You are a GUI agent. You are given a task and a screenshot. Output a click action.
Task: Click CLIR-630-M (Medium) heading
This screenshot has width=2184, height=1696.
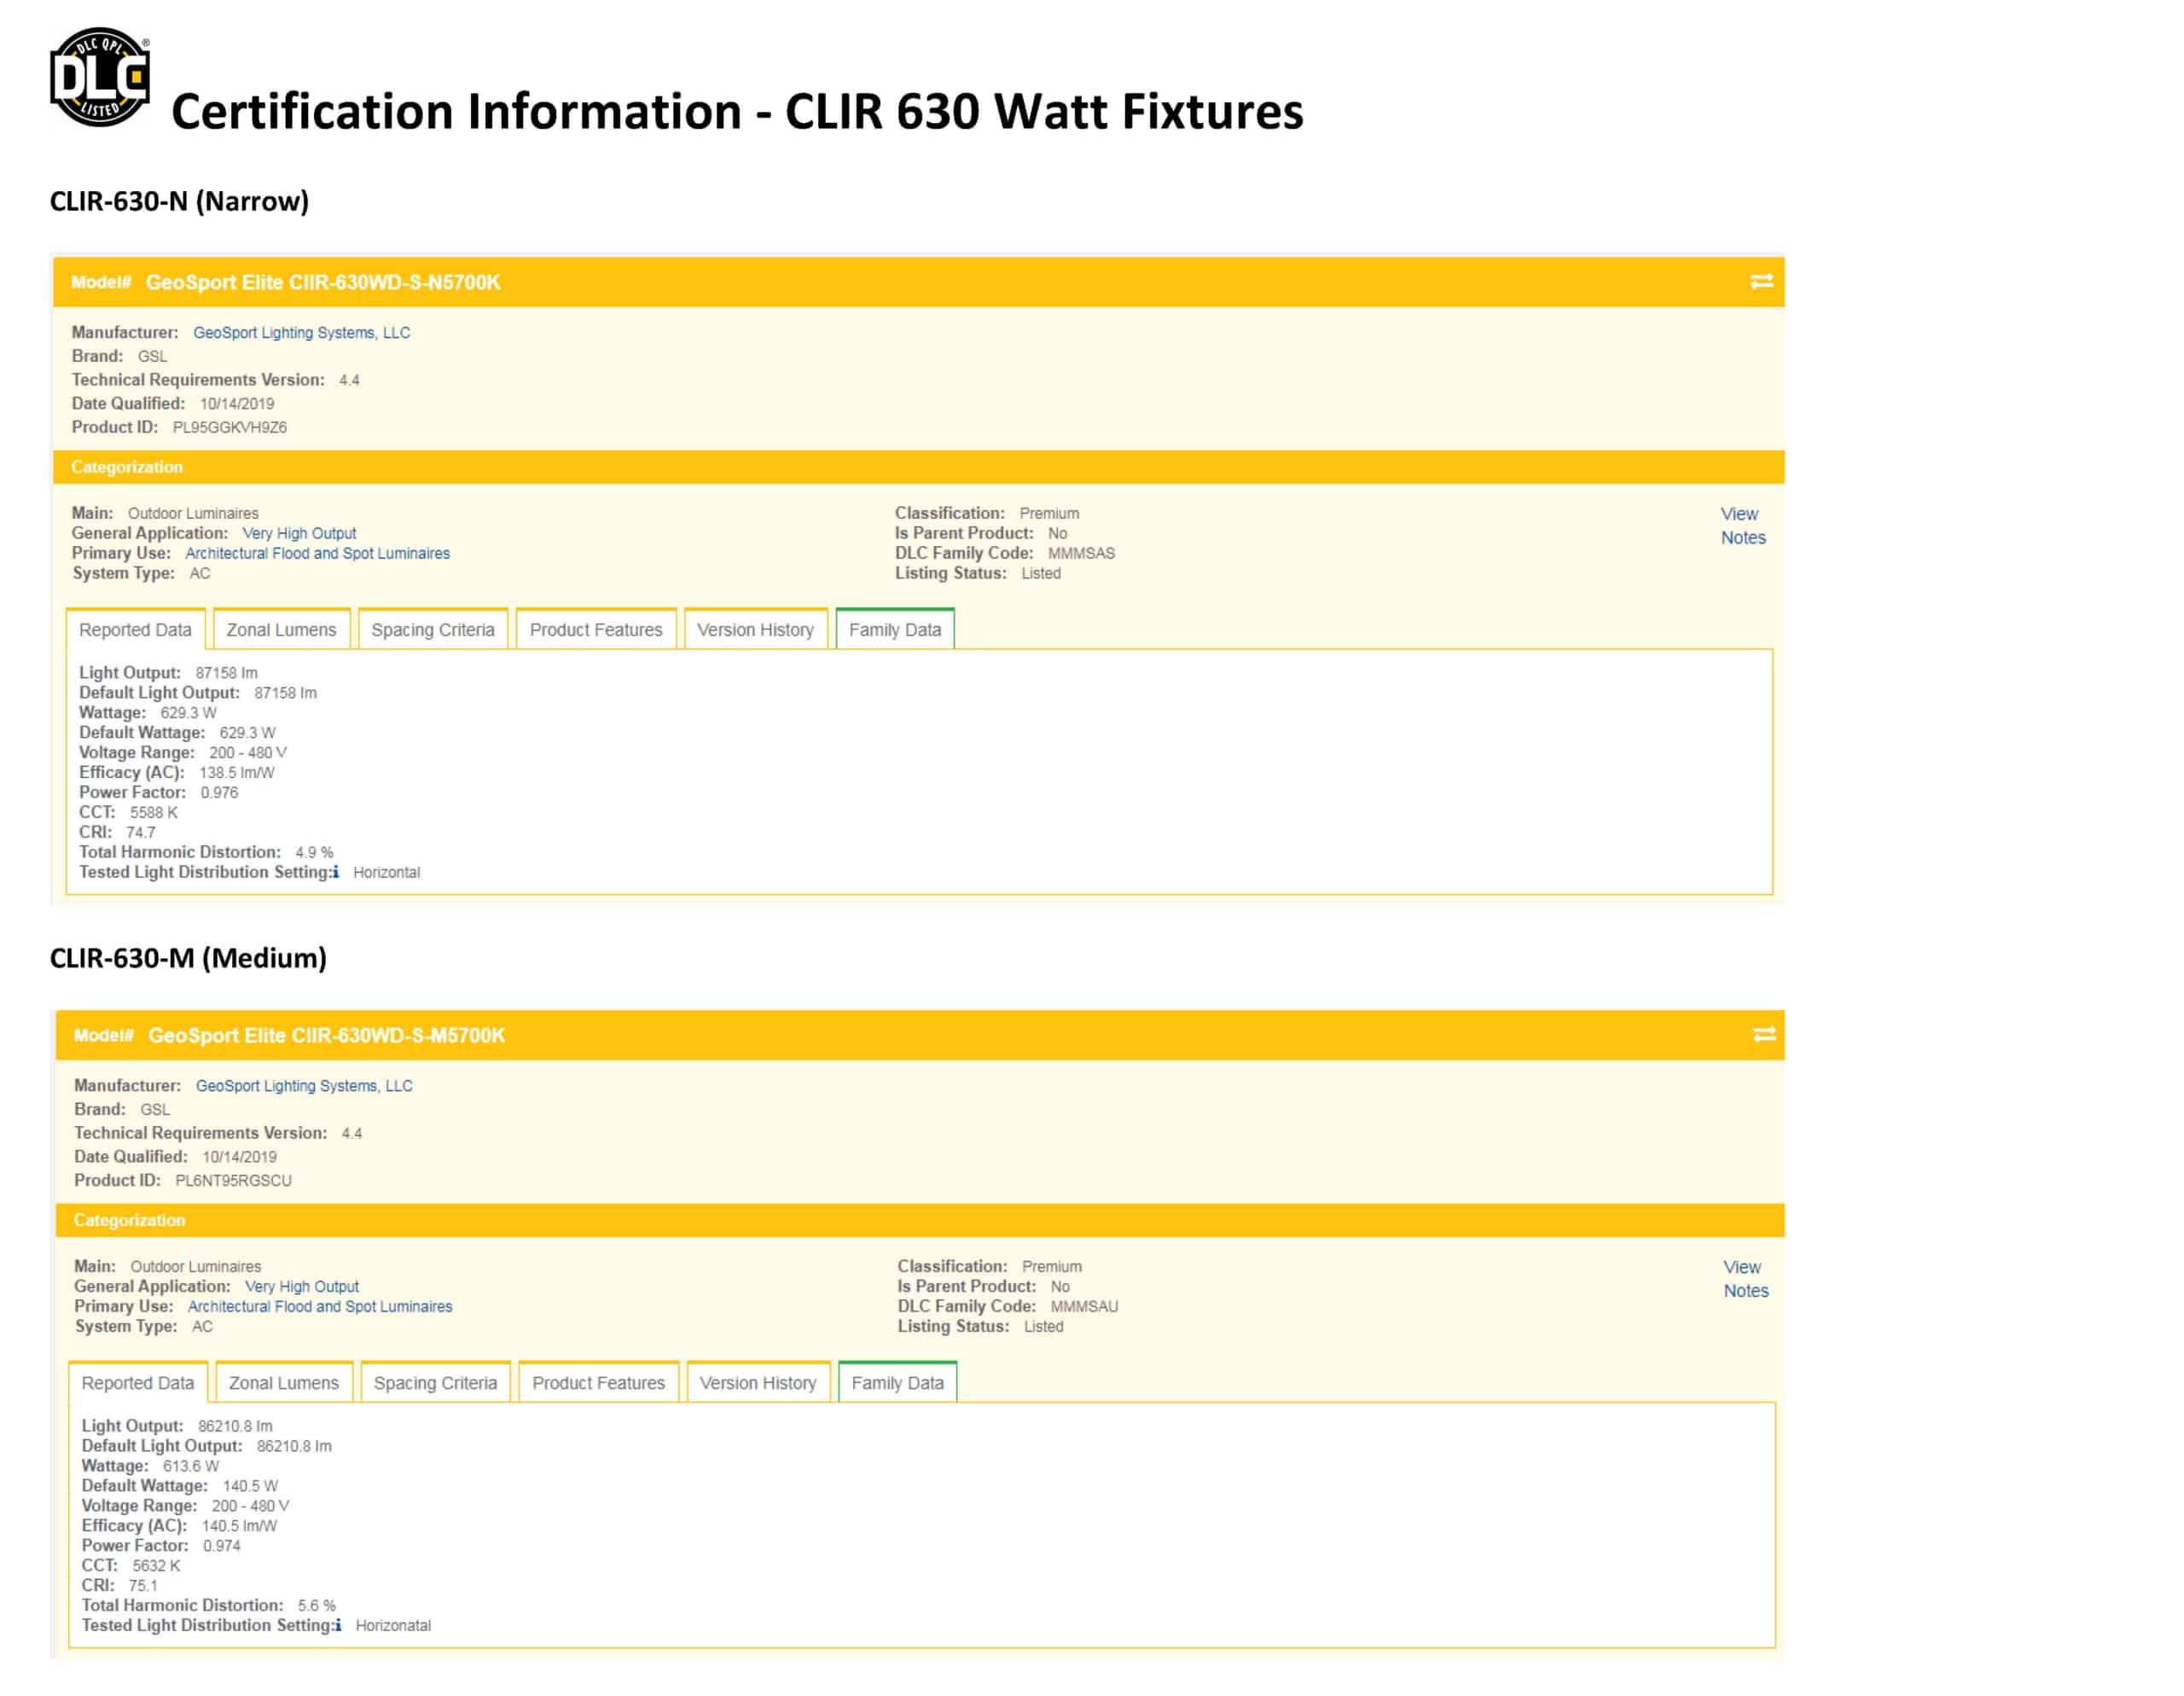(x=189, y=959)
